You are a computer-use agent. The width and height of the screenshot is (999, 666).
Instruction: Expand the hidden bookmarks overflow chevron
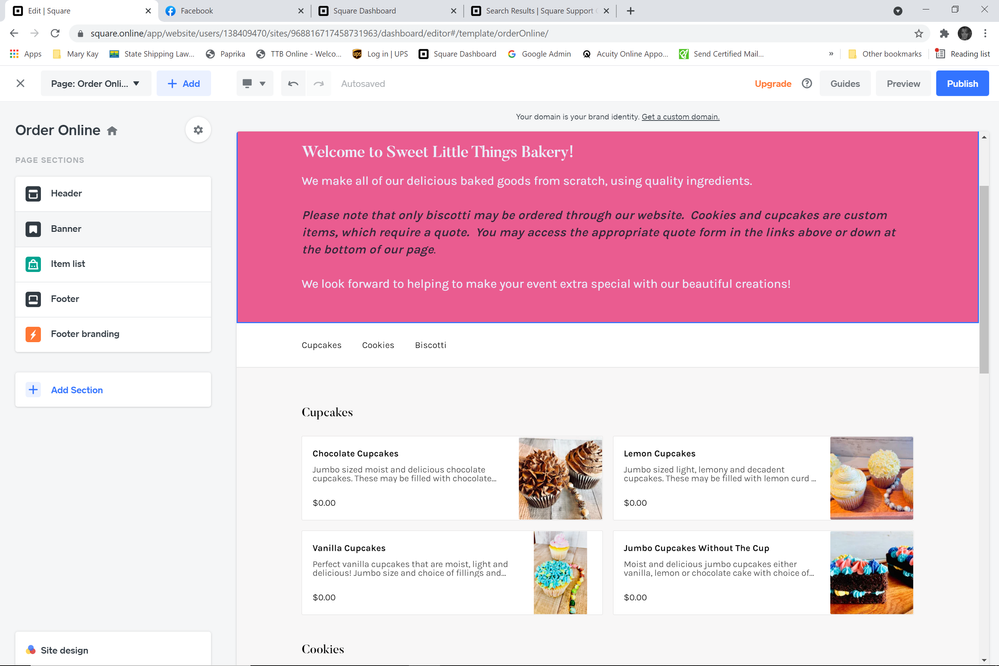(x=831, y=54)
